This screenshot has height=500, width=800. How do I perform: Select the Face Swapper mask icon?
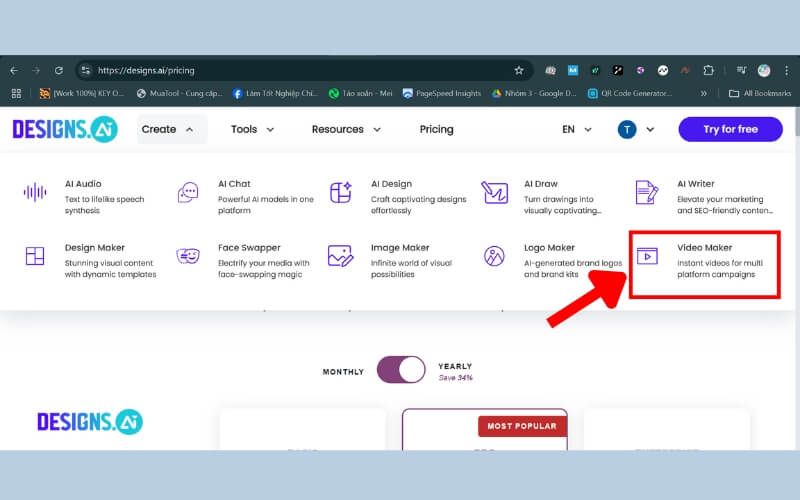(188, 256)
